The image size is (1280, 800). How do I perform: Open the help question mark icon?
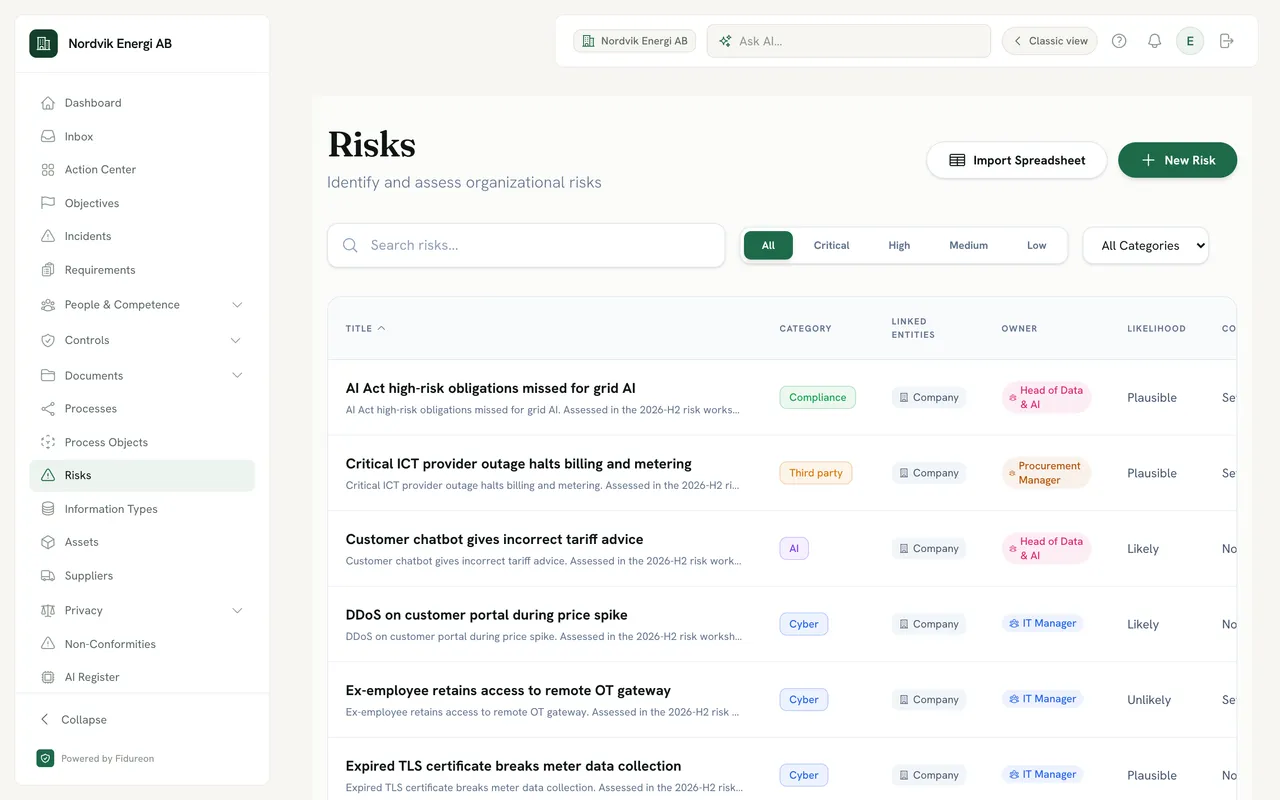[1119, 41]
